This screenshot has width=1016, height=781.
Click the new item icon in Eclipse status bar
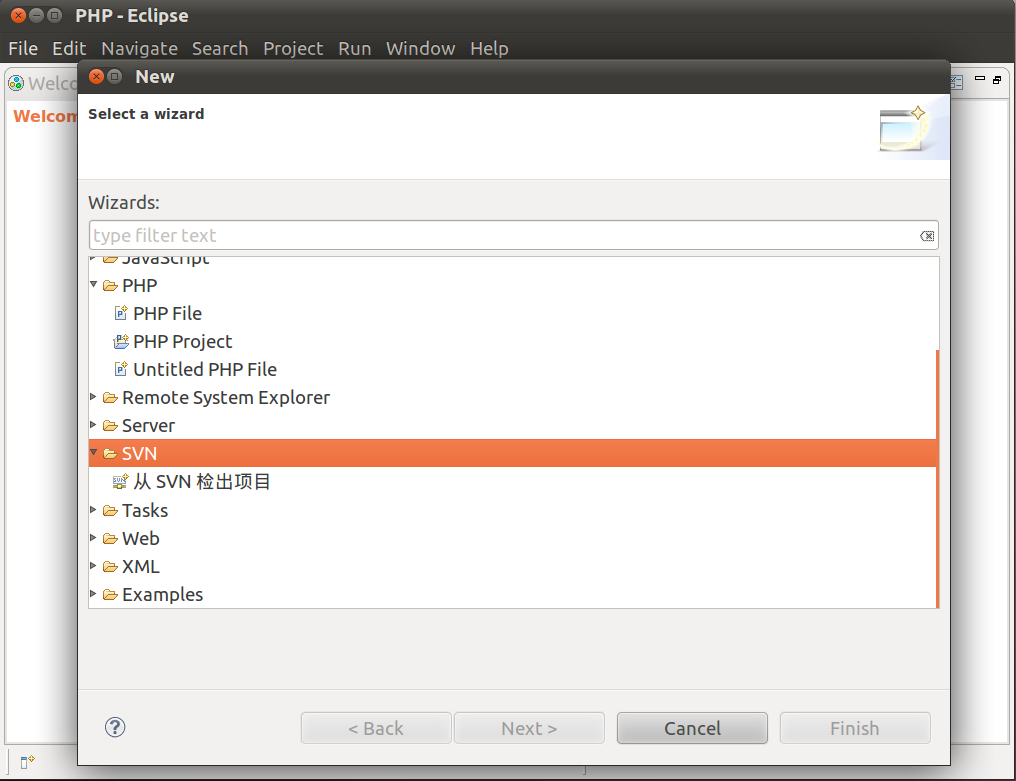click(27, 762)
